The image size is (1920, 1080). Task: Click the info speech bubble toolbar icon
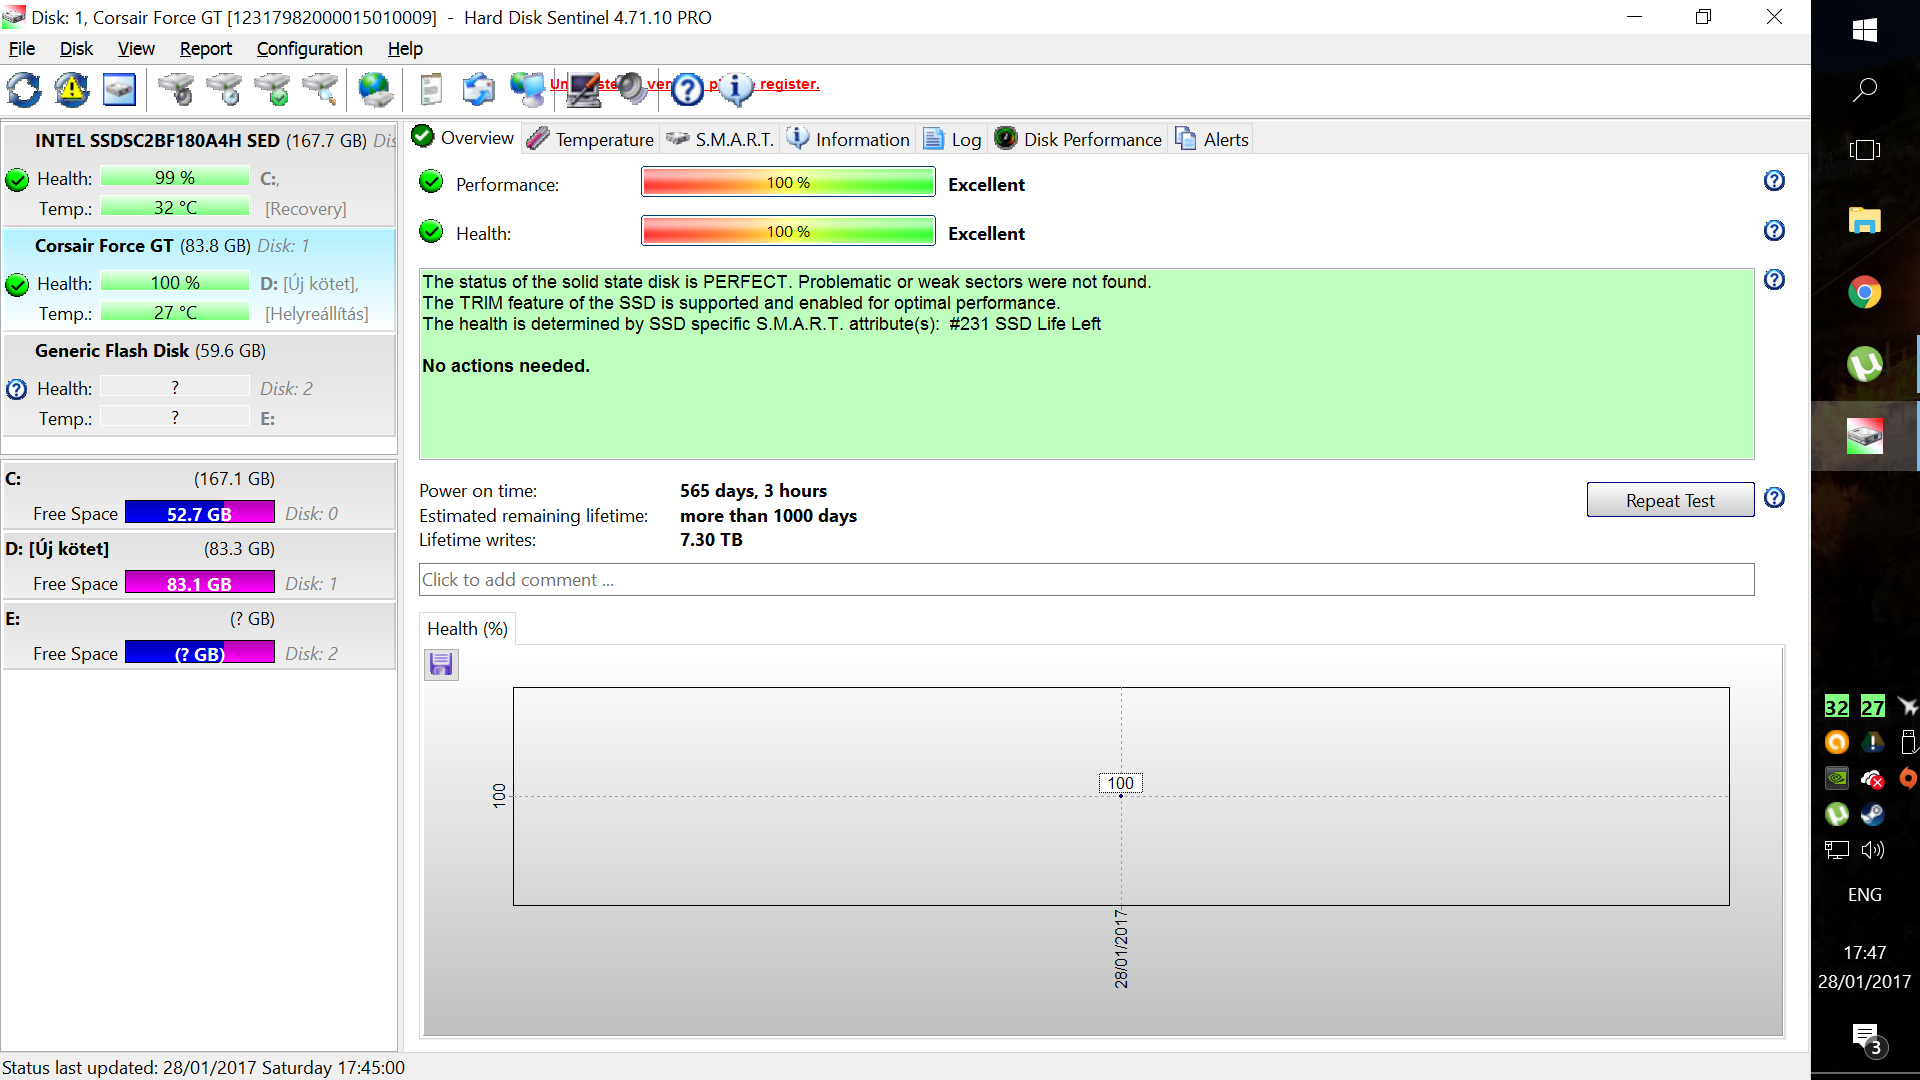coord(737,90)
